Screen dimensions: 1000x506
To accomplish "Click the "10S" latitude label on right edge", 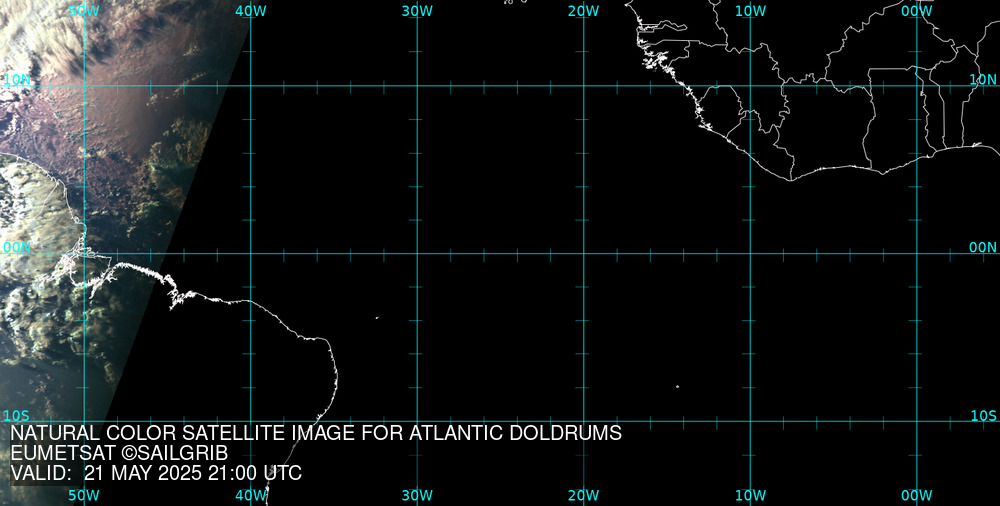I will point(983,416).
